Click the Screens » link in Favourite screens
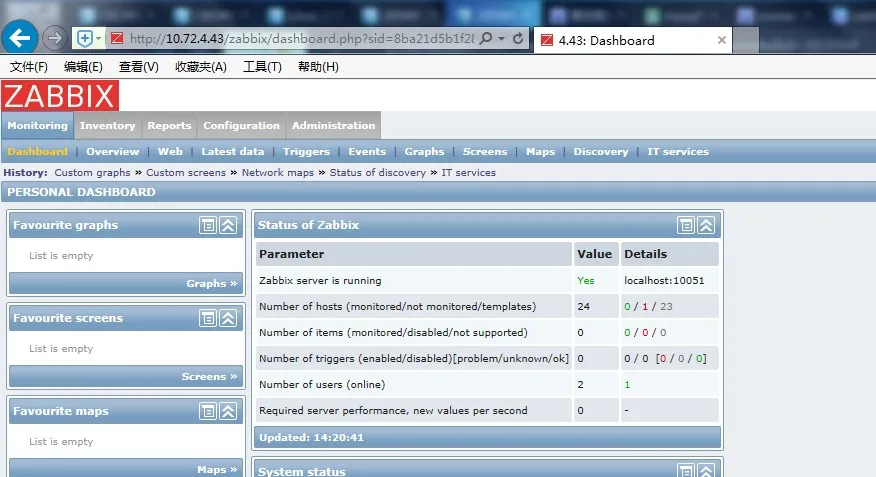The height and width of the screenshot is (477, 876). (210, 376)
